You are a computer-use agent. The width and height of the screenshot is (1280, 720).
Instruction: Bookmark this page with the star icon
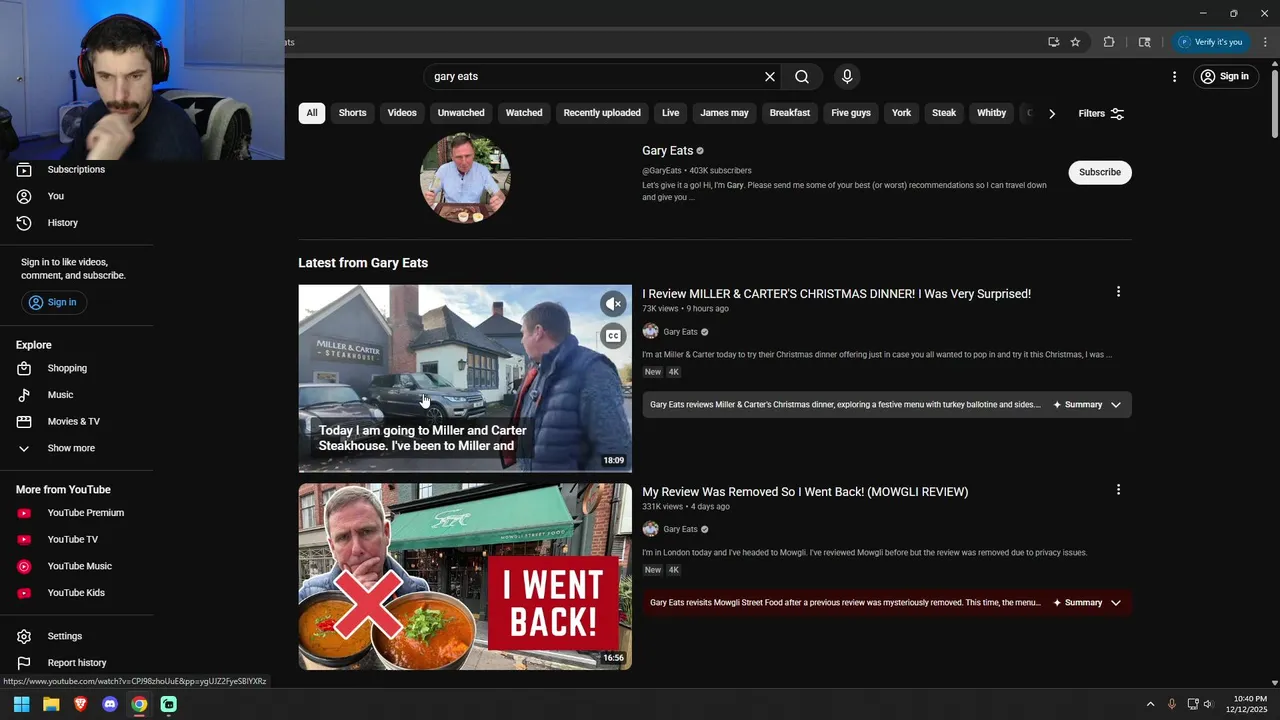[x=1075, y=42]
